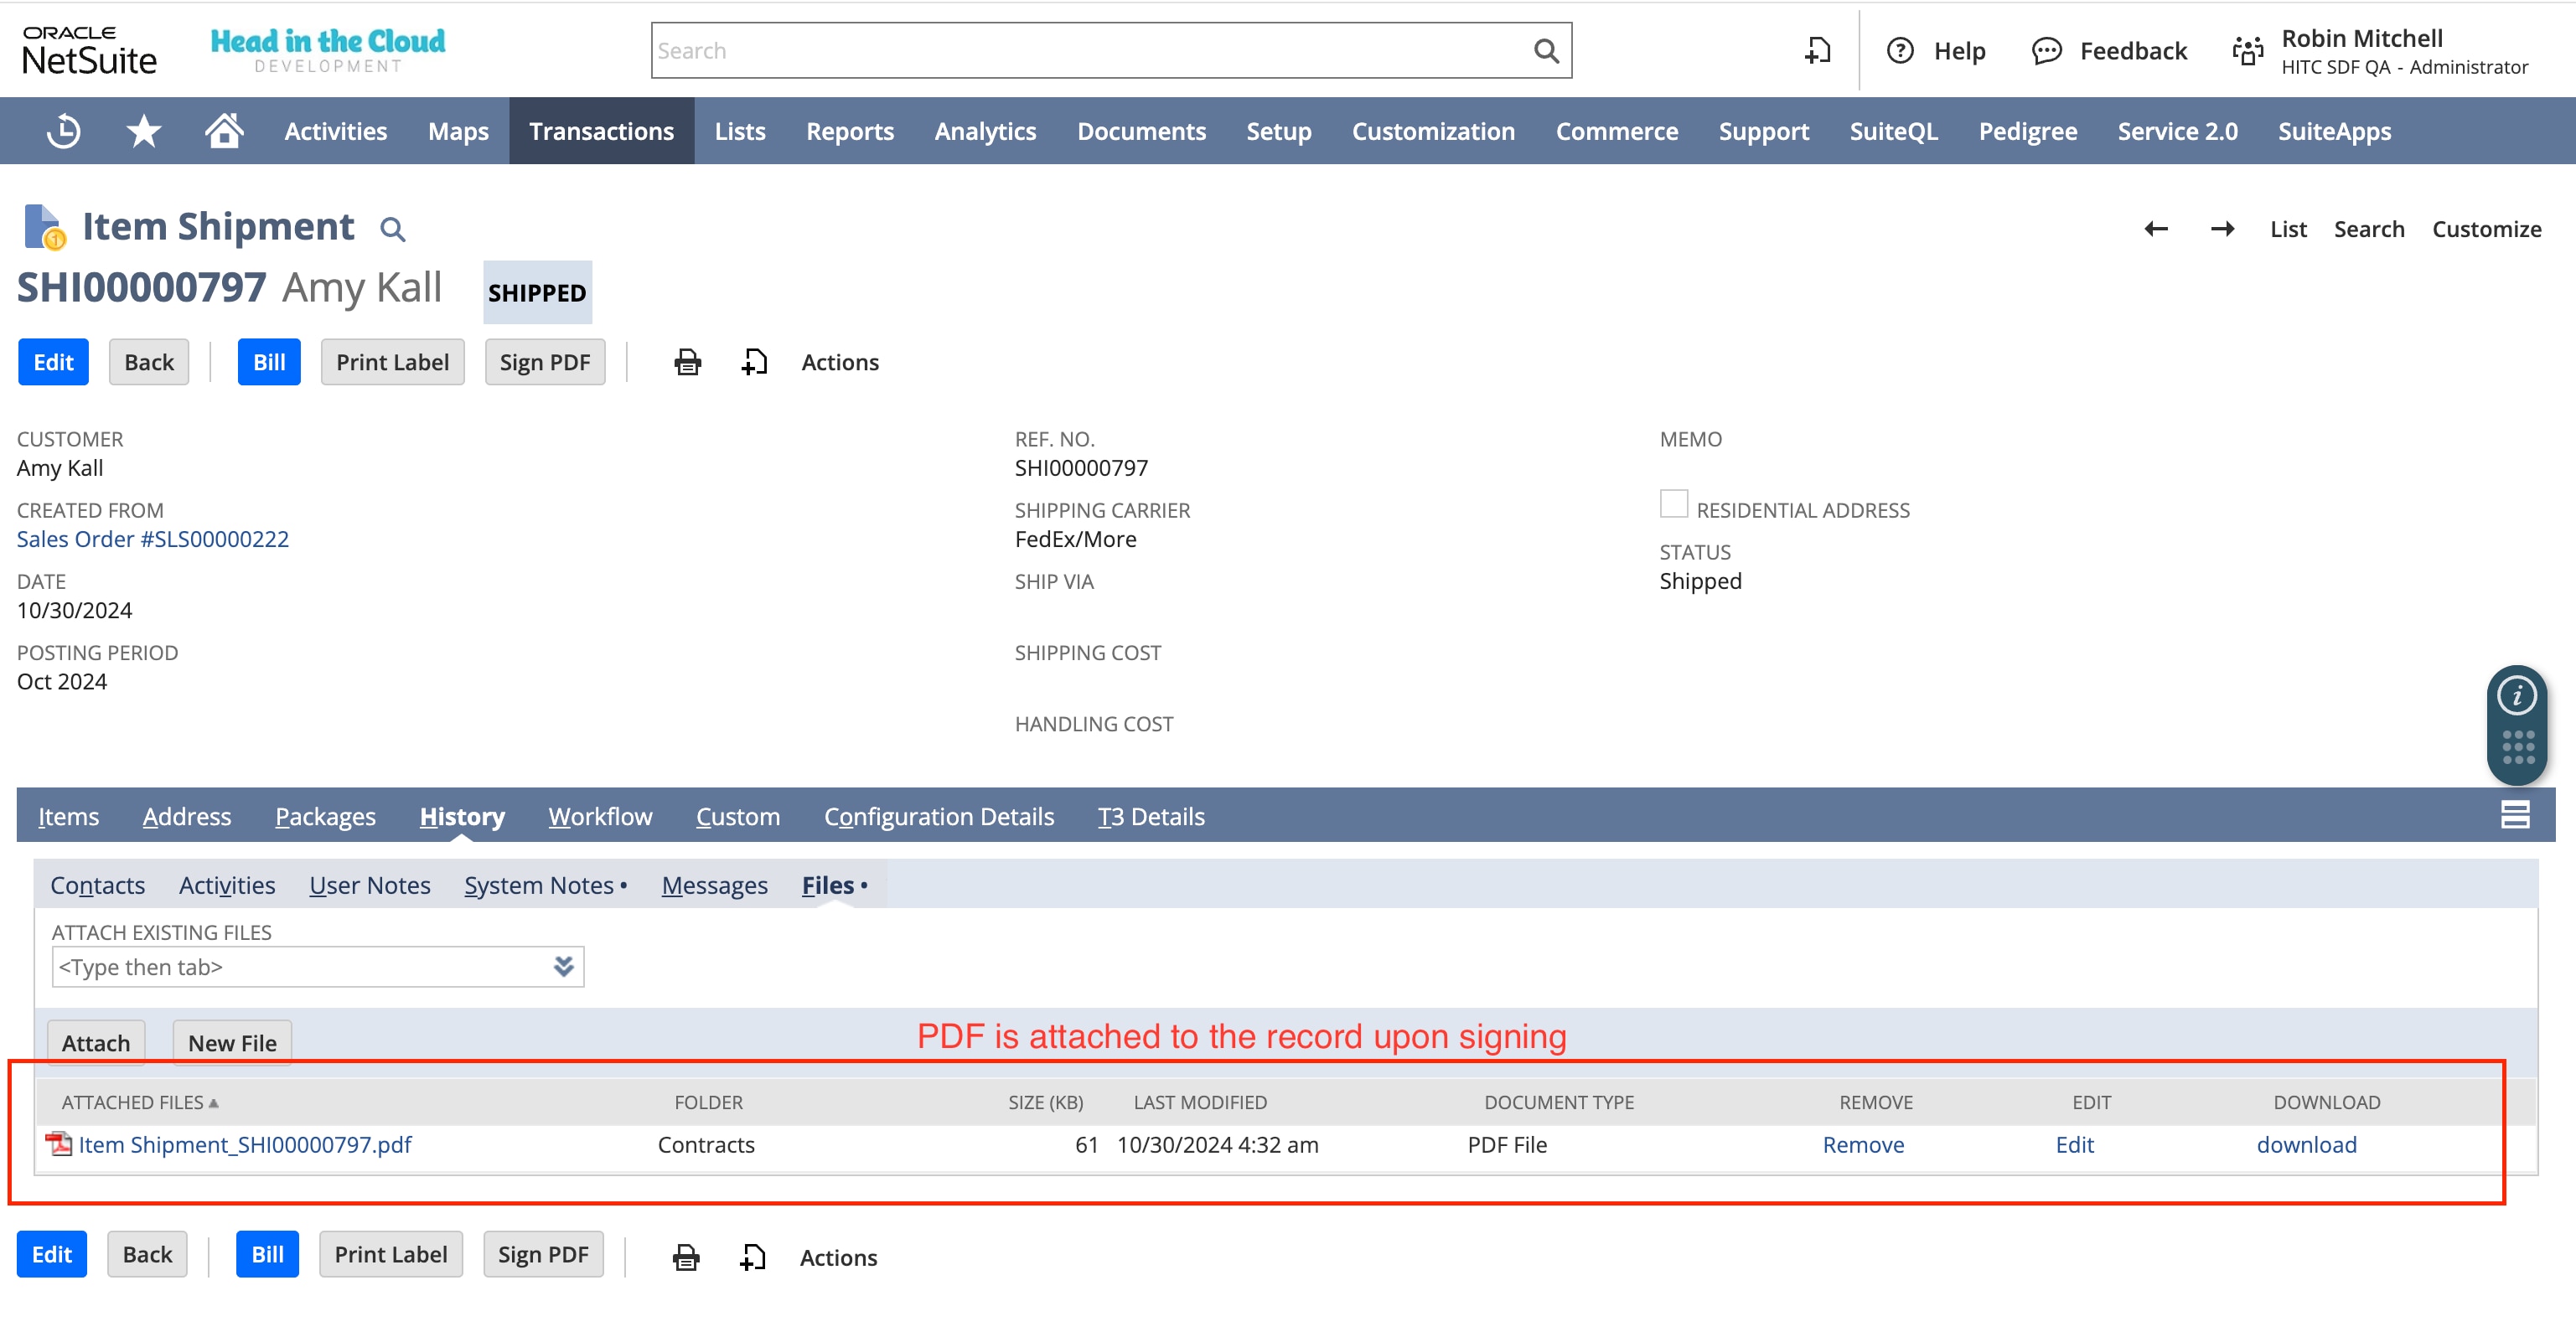Click the global search magnifier icon
Image resolution: width=2576 pixels, height=1332 pixels.
1545,51
